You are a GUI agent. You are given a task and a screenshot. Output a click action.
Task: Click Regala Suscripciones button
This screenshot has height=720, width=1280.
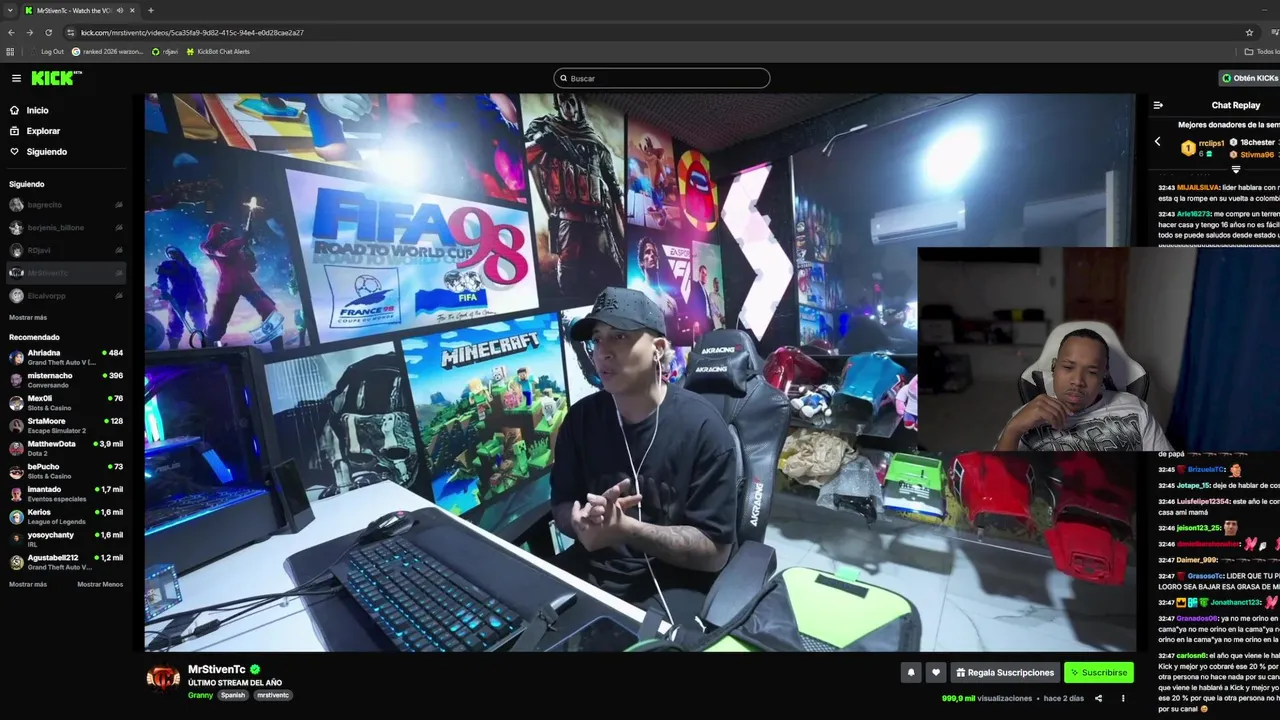click(x=1004, y=673)
